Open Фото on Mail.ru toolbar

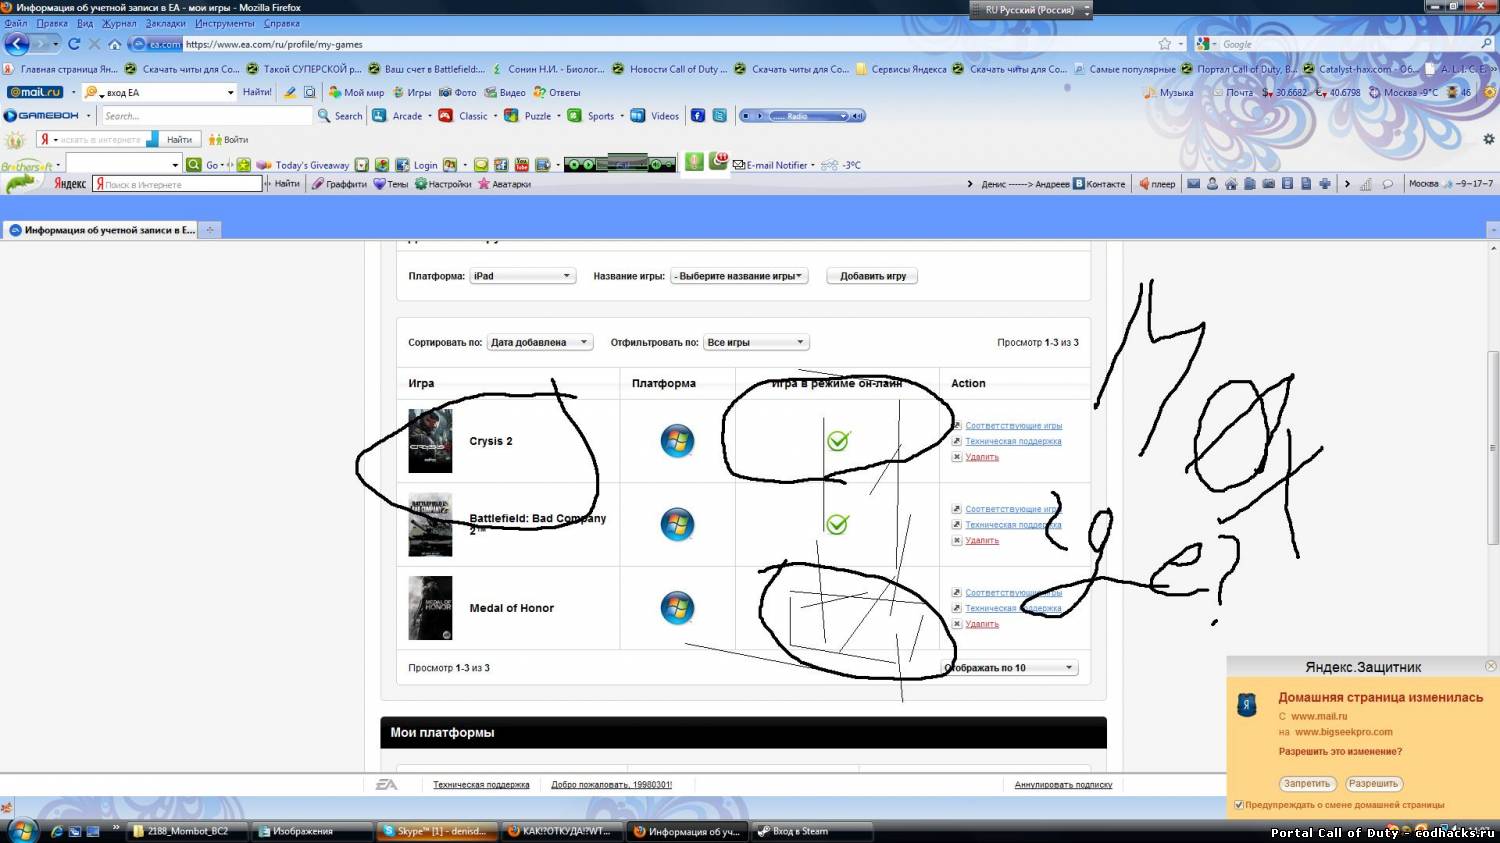[x=458, y=92]
